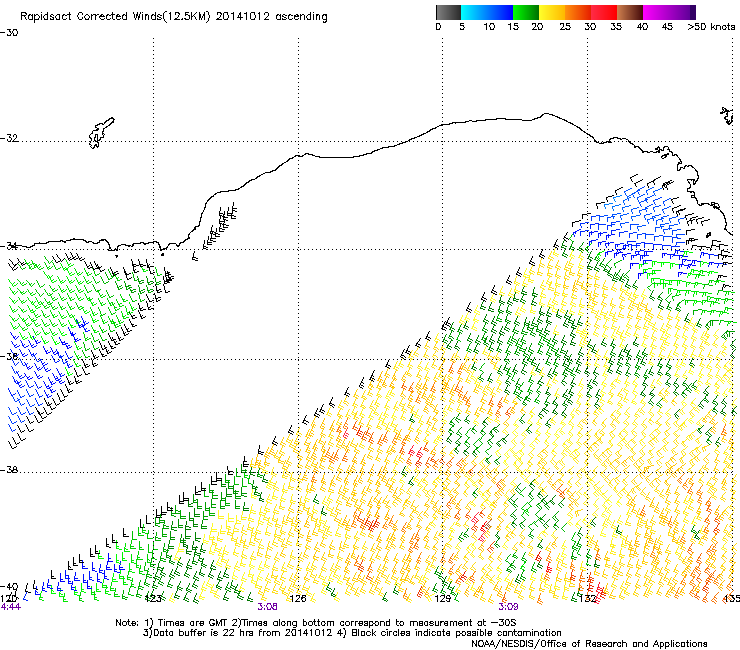The height and width of the screenshot is (650, 740).
Task: Select the brown 35-40 knots legend swatch
Action: [x=630, y=12]
